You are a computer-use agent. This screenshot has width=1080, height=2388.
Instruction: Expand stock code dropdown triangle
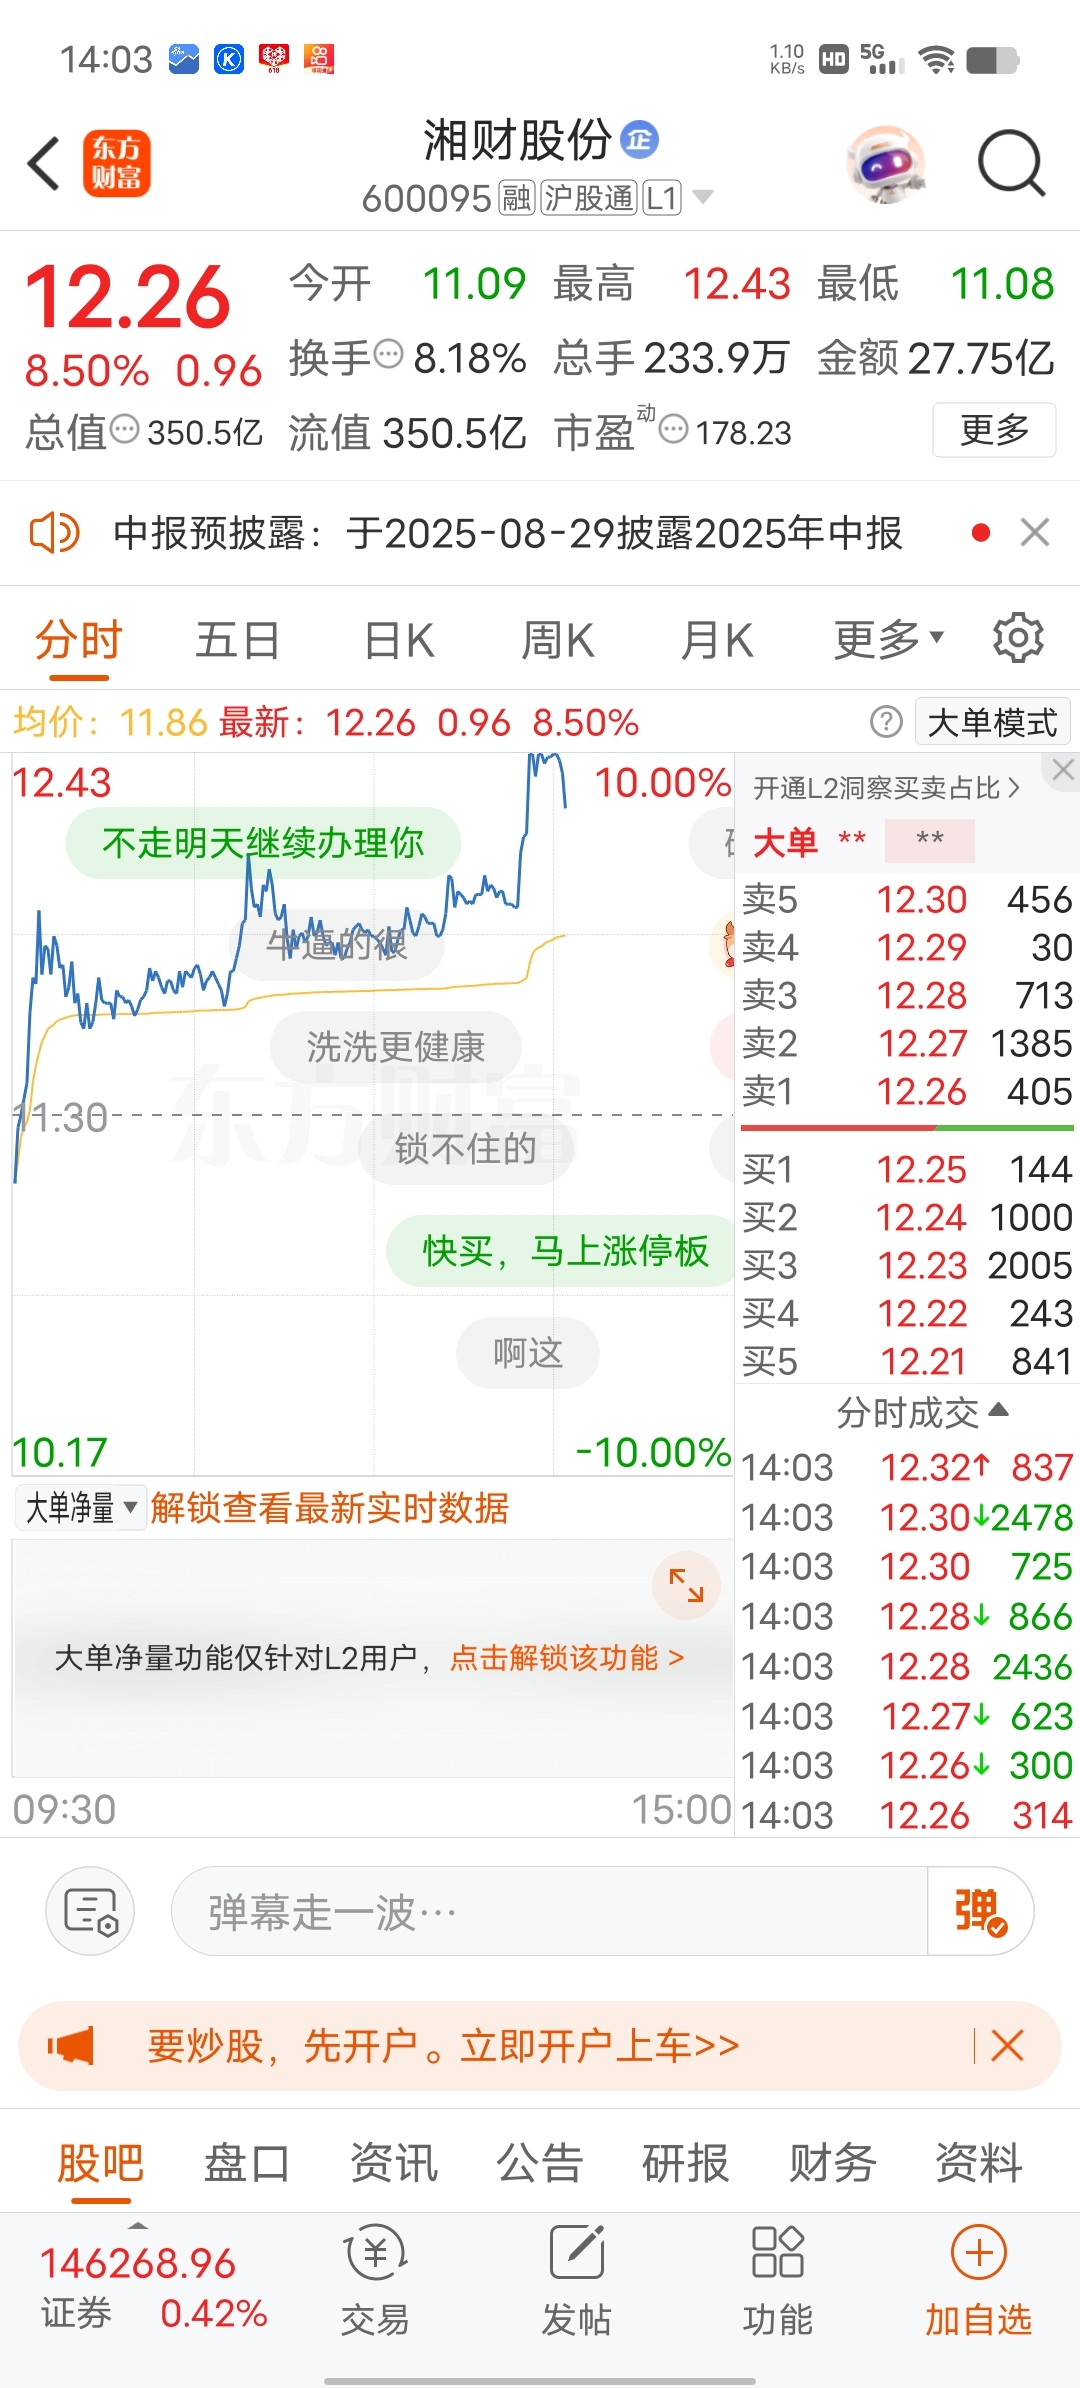(x=703, y=197)
